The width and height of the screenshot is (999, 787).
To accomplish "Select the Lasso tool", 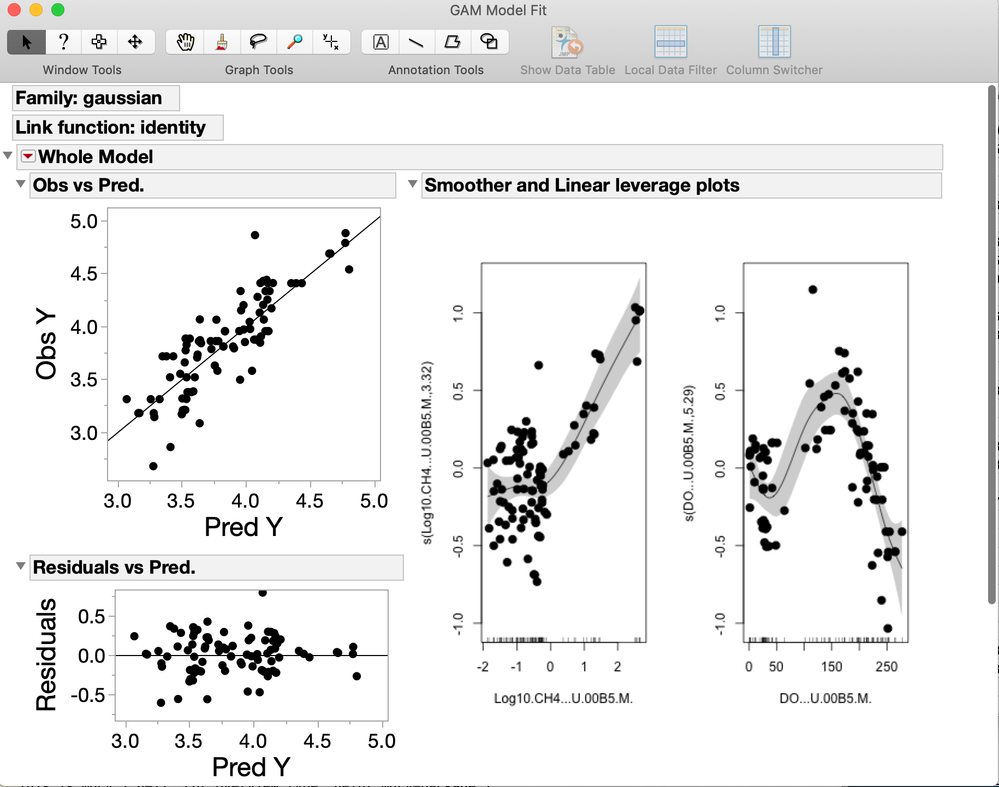I will pyautogui.click(x=258, y=42).
